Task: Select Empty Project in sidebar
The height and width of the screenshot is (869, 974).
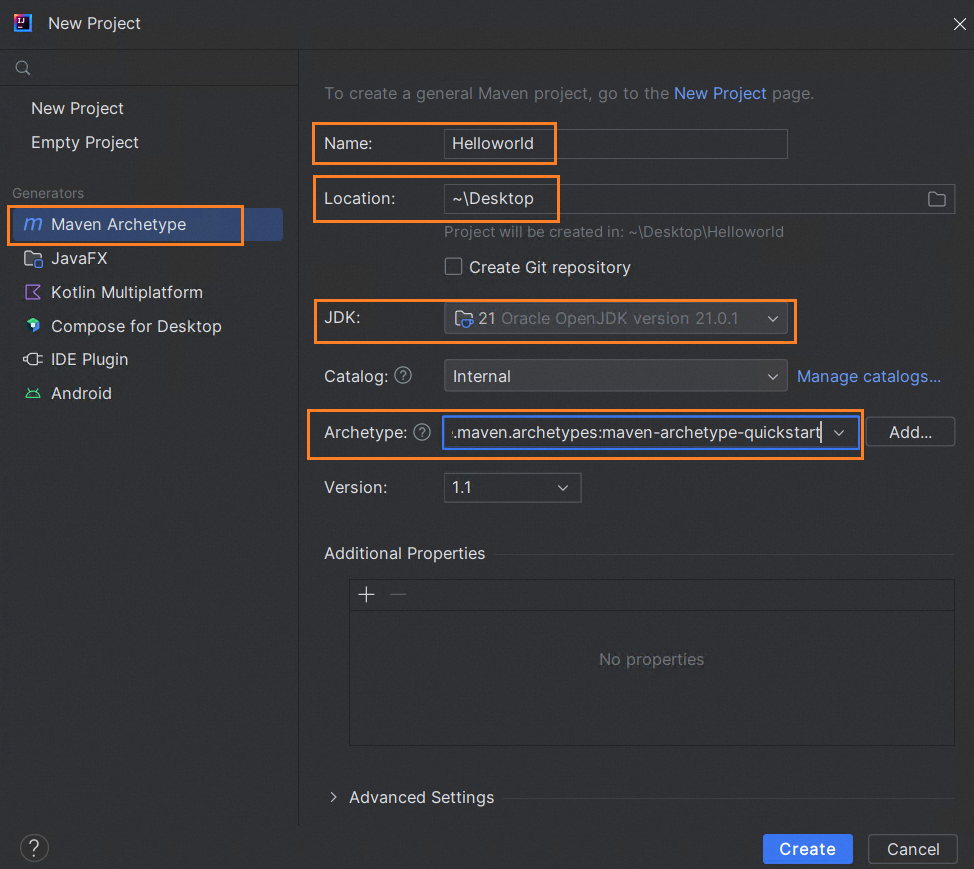Action: coord(85,142)
